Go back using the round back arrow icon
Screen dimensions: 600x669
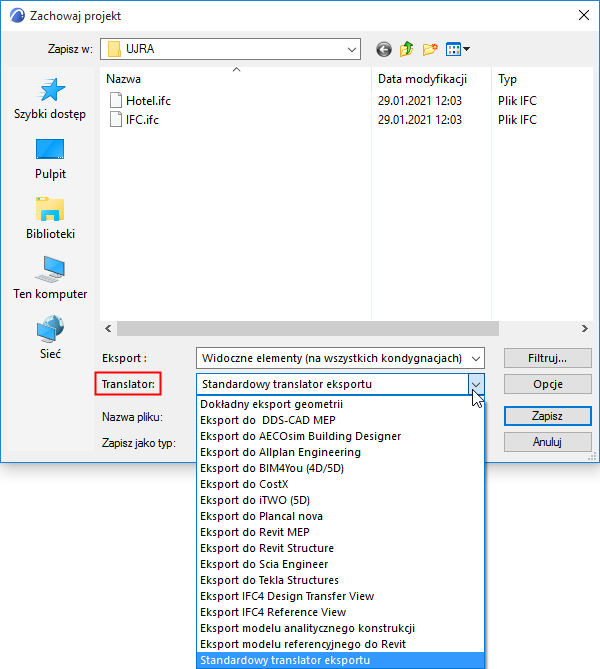click(384, 49)
